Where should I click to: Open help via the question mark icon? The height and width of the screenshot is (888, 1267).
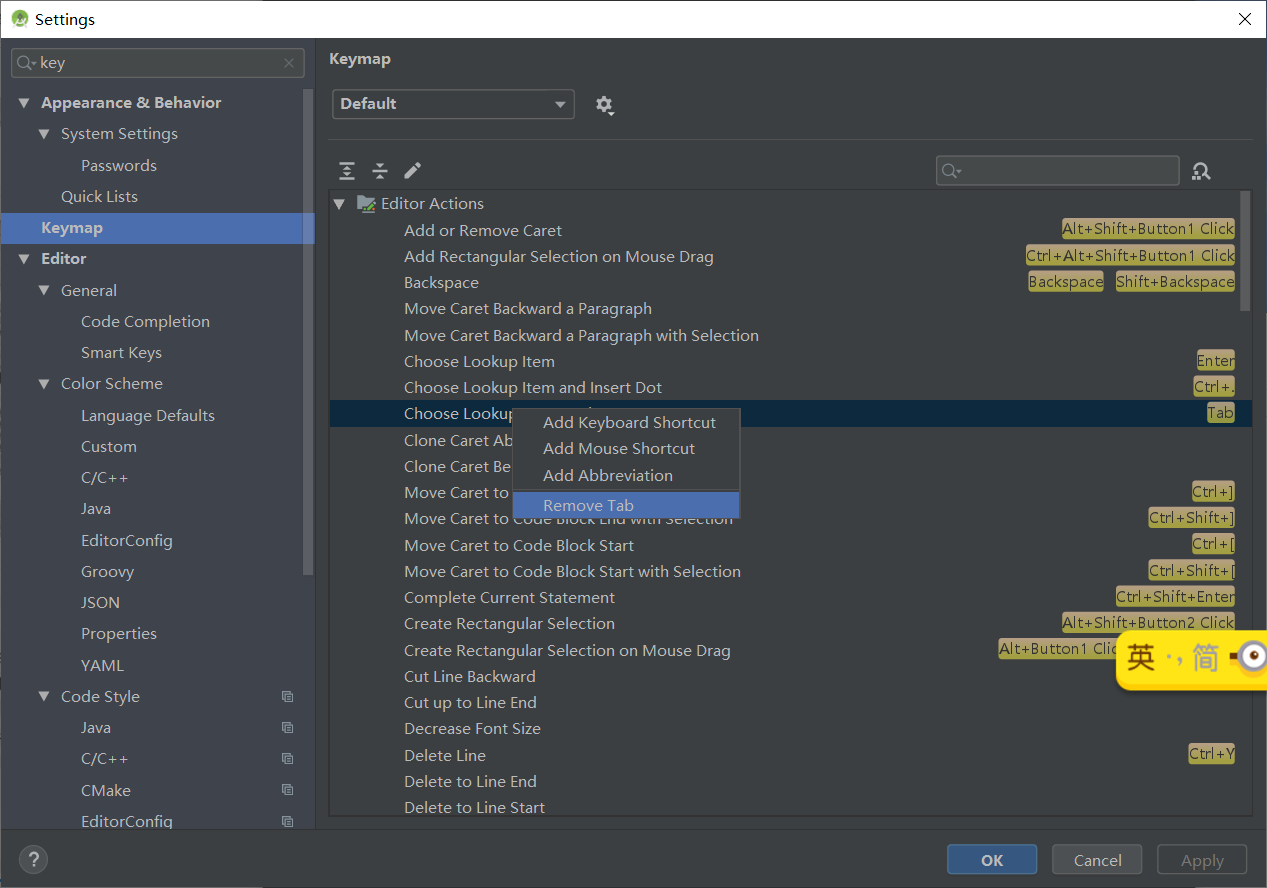coord(33,859)
